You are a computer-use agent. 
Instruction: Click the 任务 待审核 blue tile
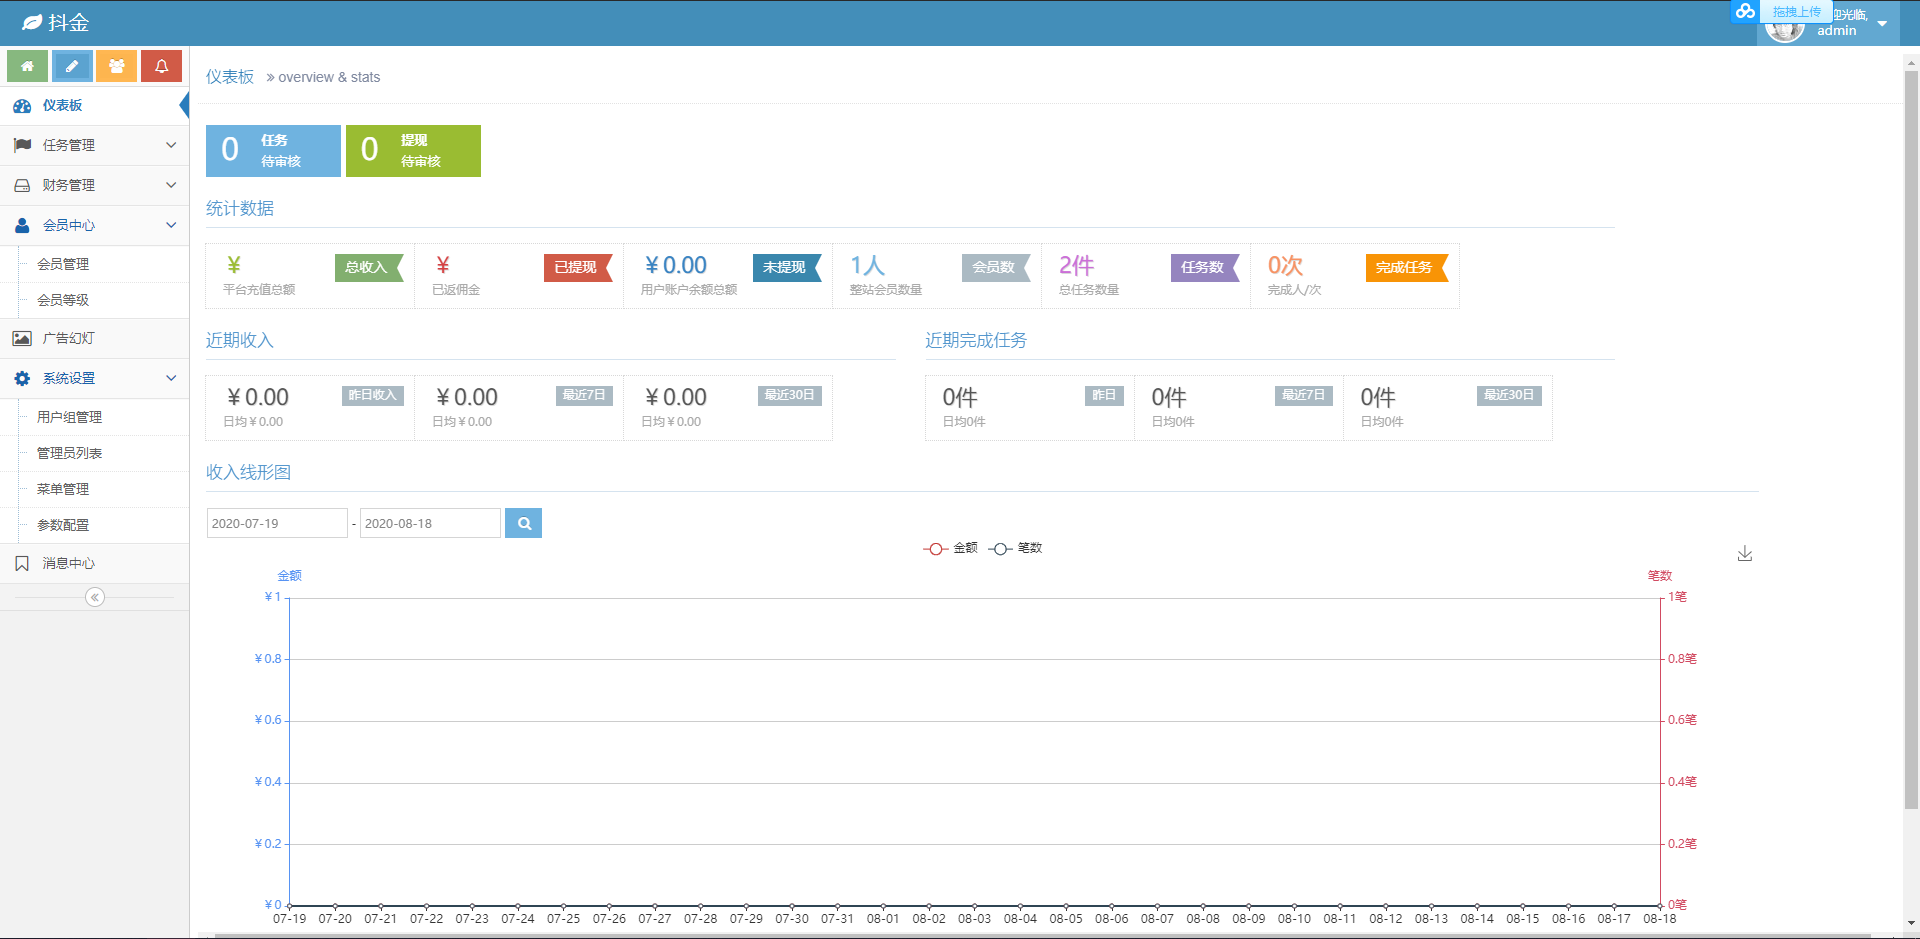pos(273,151)
